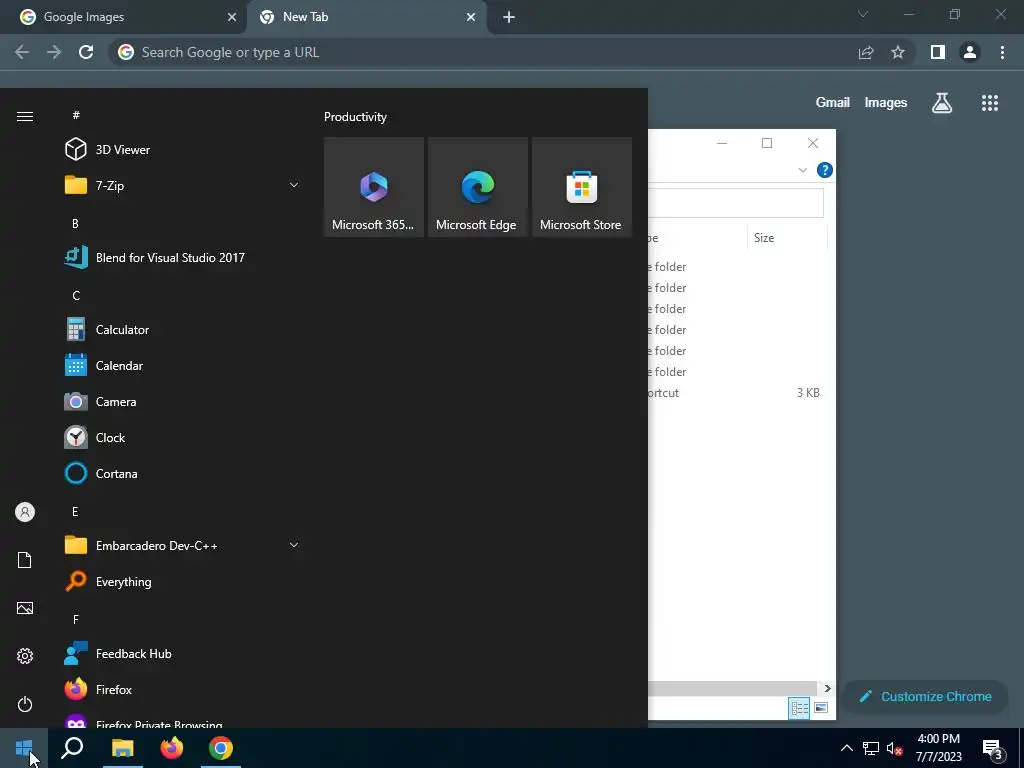Open Chrome's three-dot menu
This screenshot has height=768, width=1024.
[x=1002, y=52]
